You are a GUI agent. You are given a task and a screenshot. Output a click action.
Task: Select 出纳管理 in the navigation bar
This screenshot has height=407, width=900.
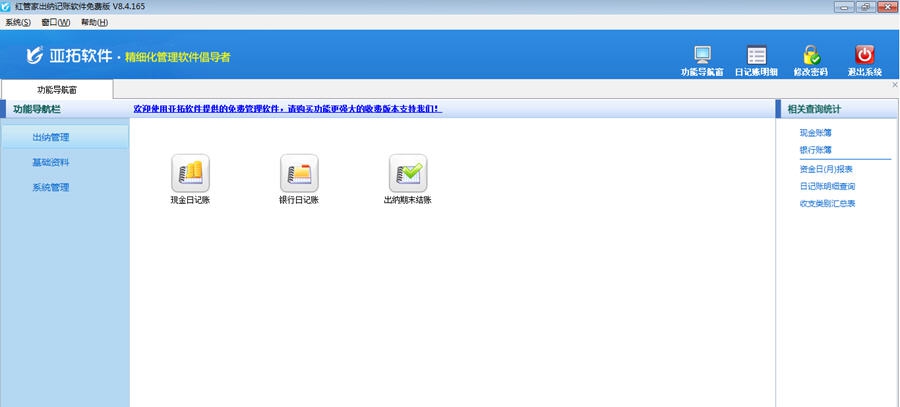point(65,137)
